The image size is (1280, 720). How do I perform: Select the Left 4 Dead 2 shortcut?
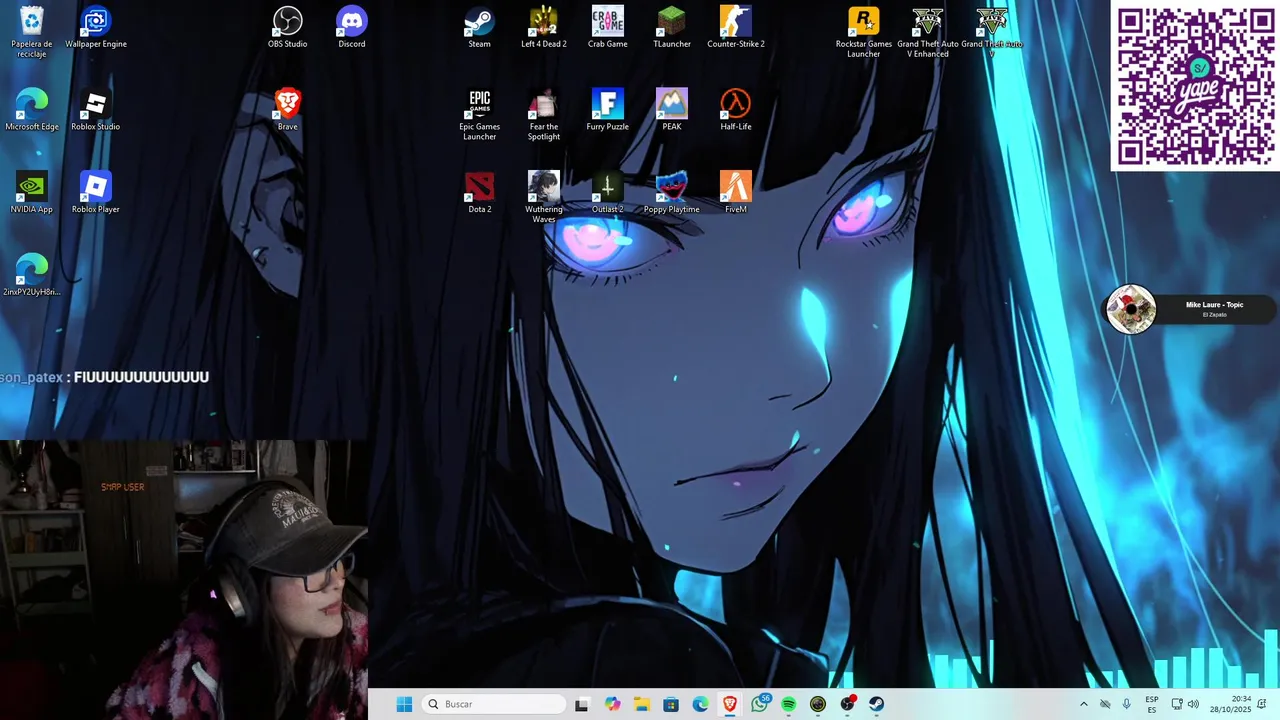coord(544,27)
